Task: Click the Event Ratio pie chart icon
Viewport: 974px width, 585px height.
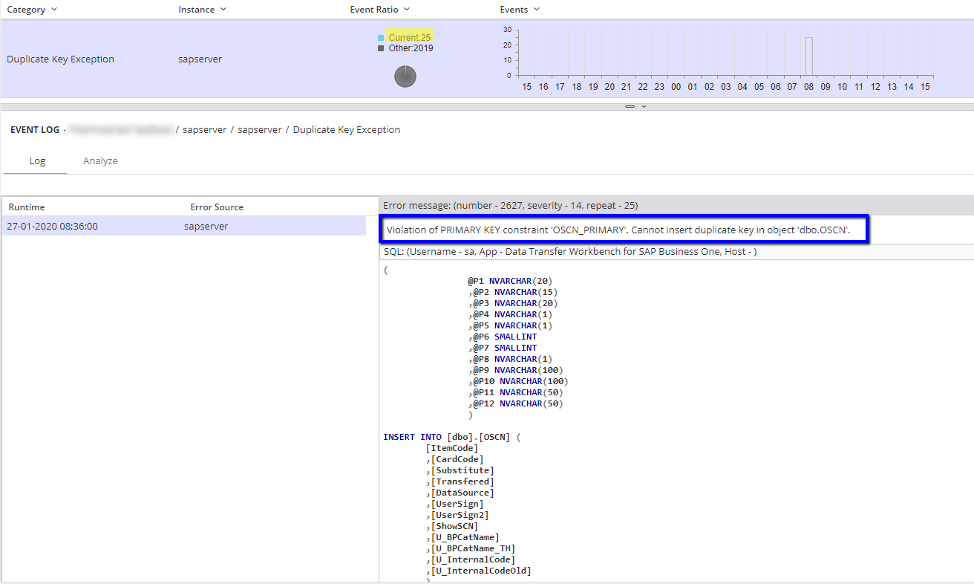Action: [404, 76]
